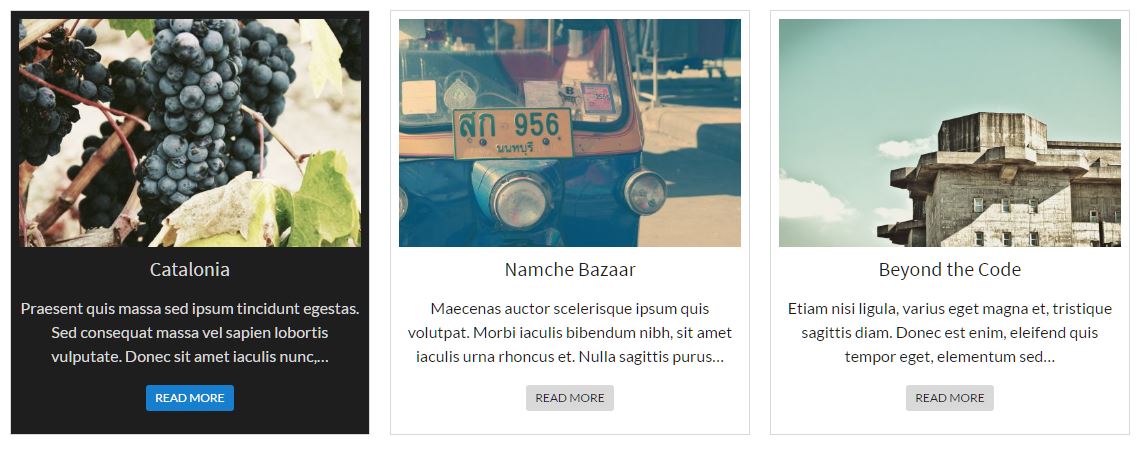Click the Namche Bazaar post title
Viewport: 1145px width, 449px height.
(570, 269)
